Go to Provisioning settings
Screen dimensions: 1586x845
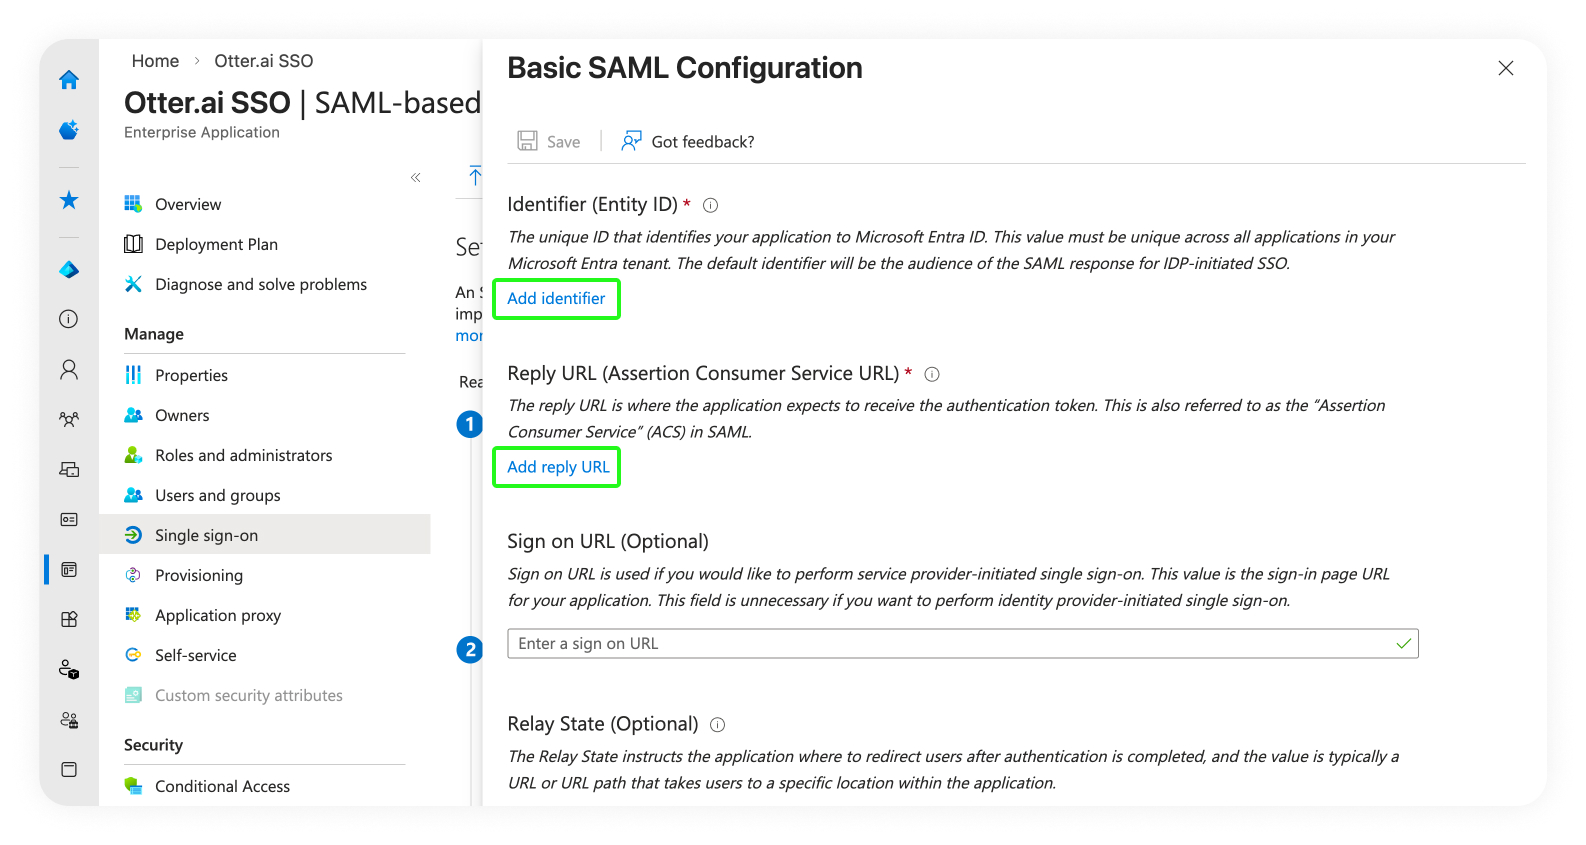[198, 576]
